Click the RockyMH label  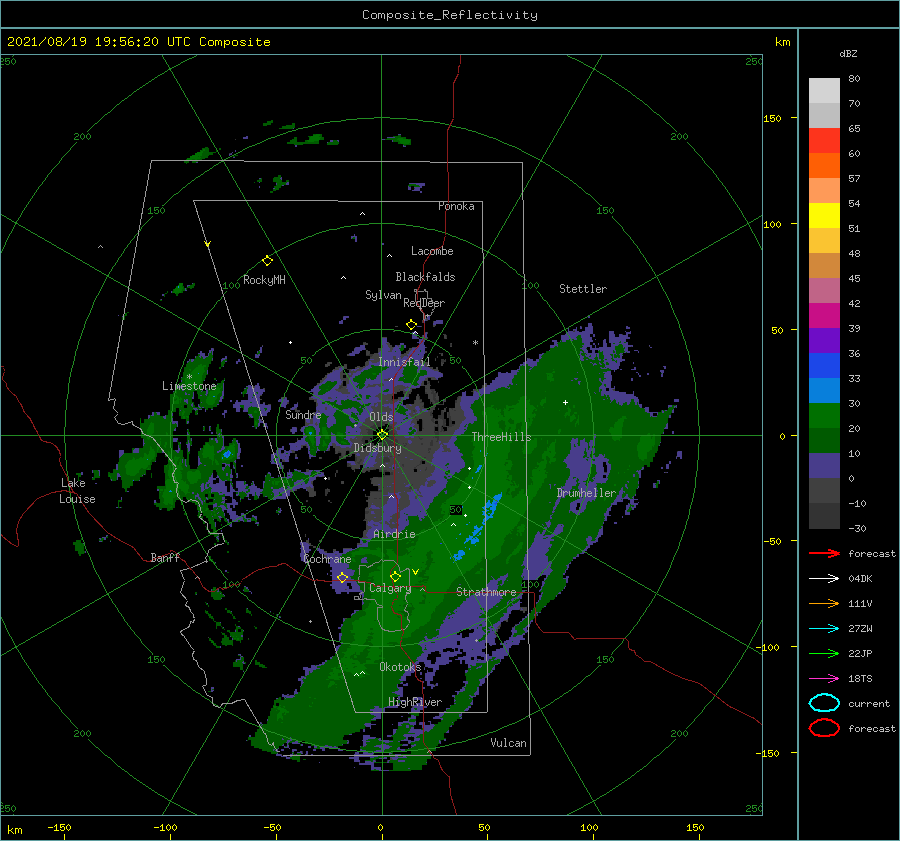tap(264, 280)
